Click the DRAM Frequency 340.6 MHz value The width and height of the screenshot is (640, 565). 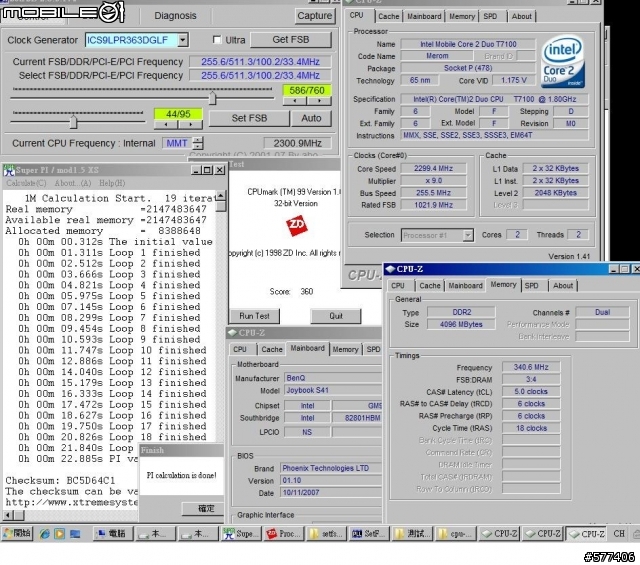click(531, 367)
